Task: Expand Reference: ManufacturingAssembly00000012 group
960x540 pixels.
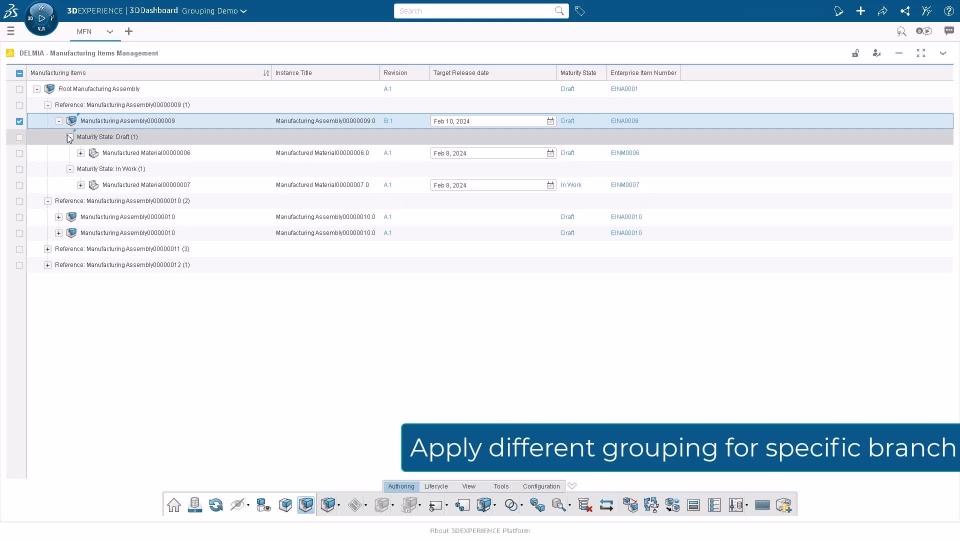Action: 48,264
